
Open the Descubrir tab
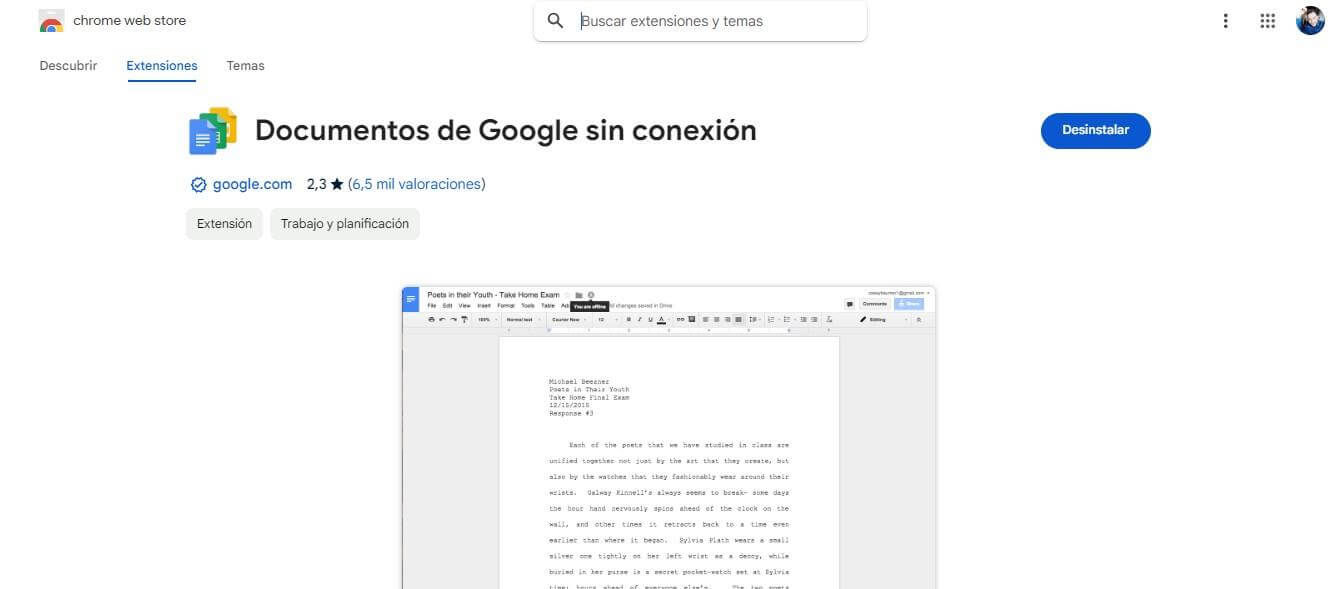point(67,65)
